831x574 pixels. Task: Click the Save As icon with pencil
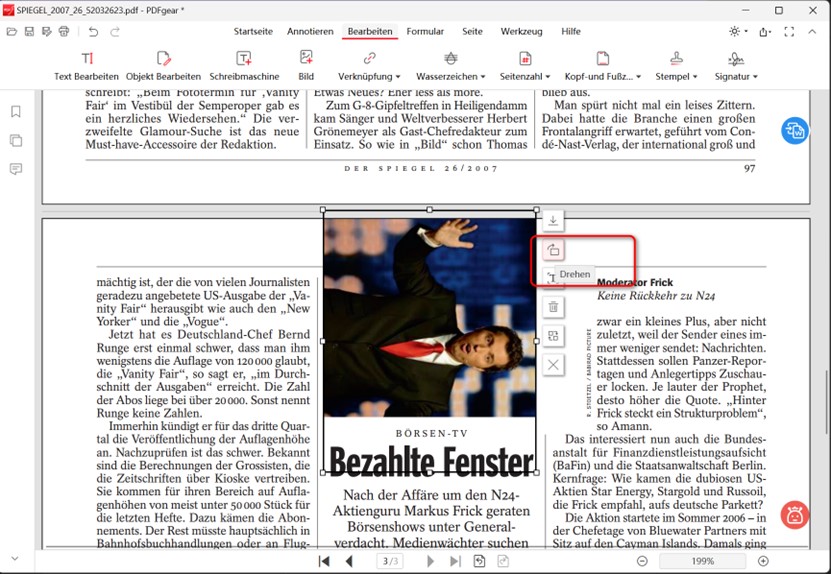pyautogui.click(x=47, y=32)
